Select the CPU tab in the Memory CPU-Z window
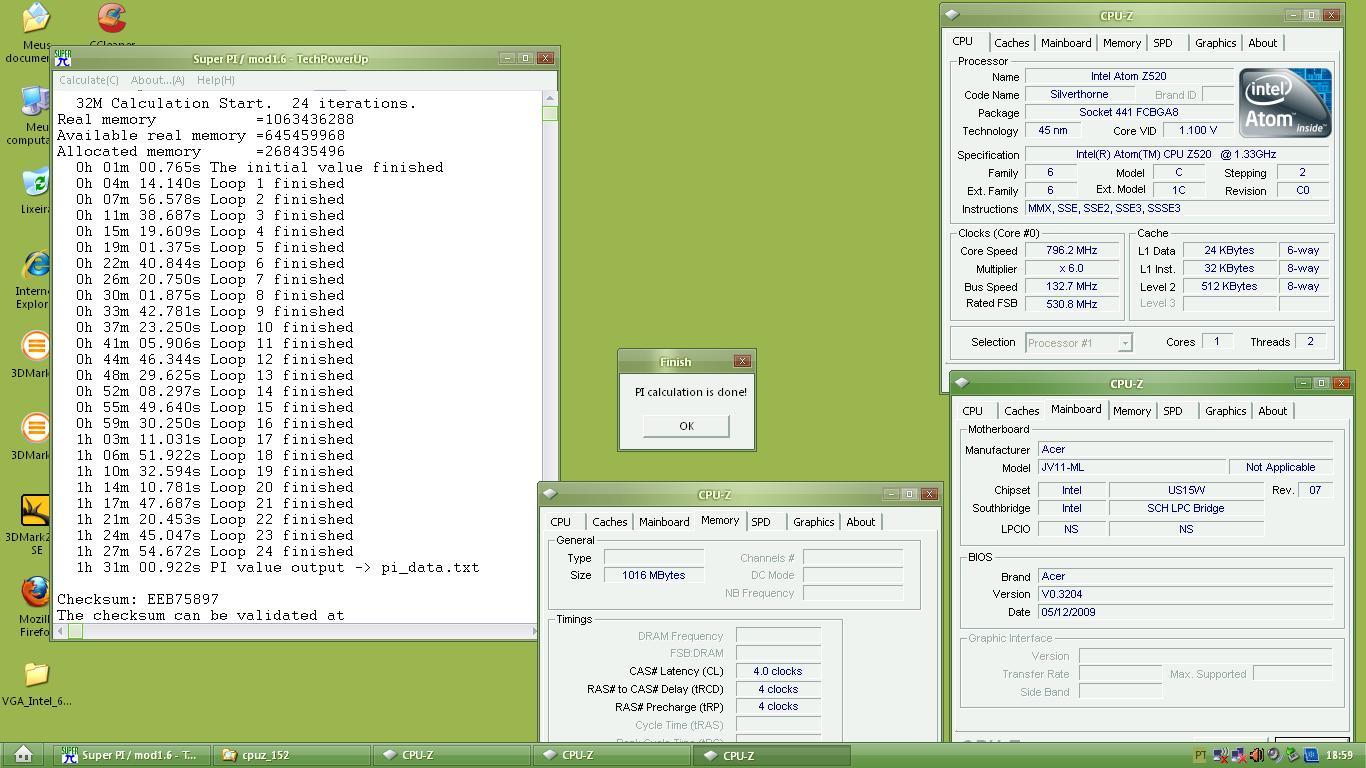Screen dimensions: 1366x768 (x=560, y=522)
